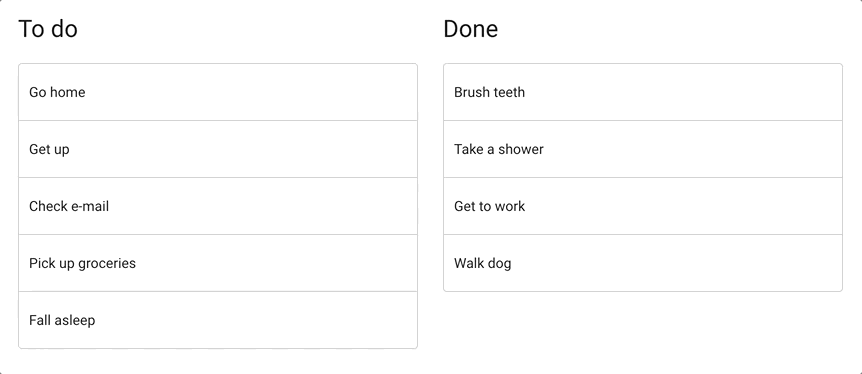This screenshot has height=374, width=862.
Task: Select the last task in the Done column
Action: click(643, 263)
